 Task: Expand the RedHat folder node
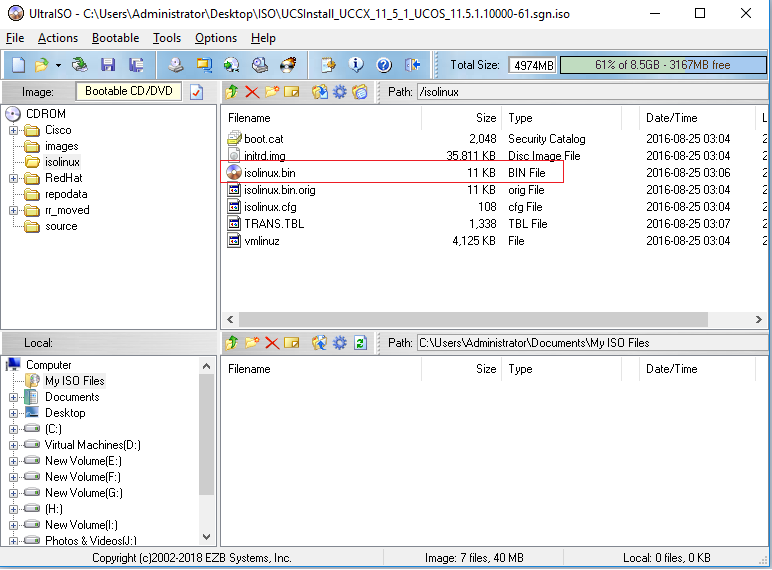[x=13, y=178]
